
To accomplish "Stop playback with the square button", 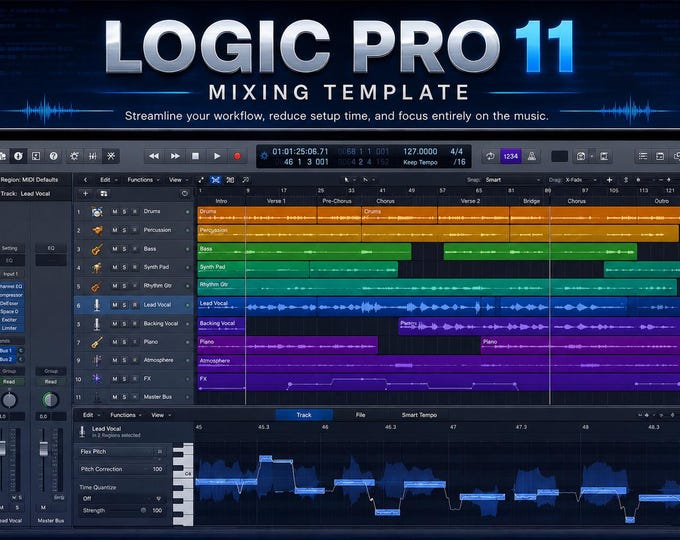I will pos(196,156).
